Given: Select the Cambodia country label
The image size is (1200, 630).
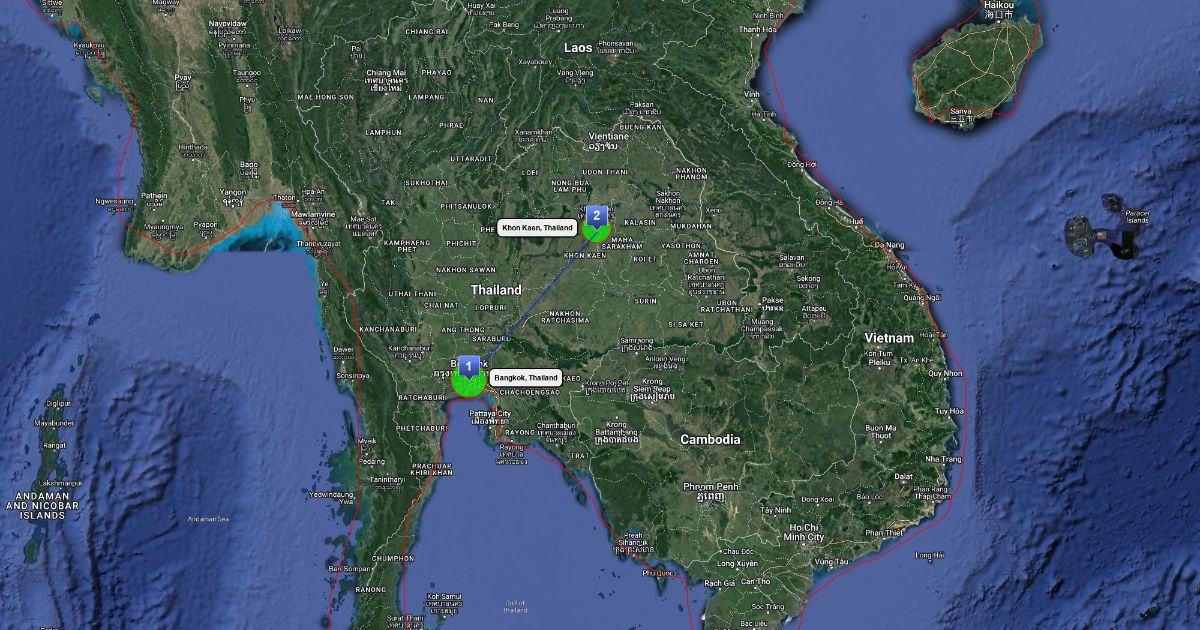Looking at the screenshot, I should coord(710,439).
